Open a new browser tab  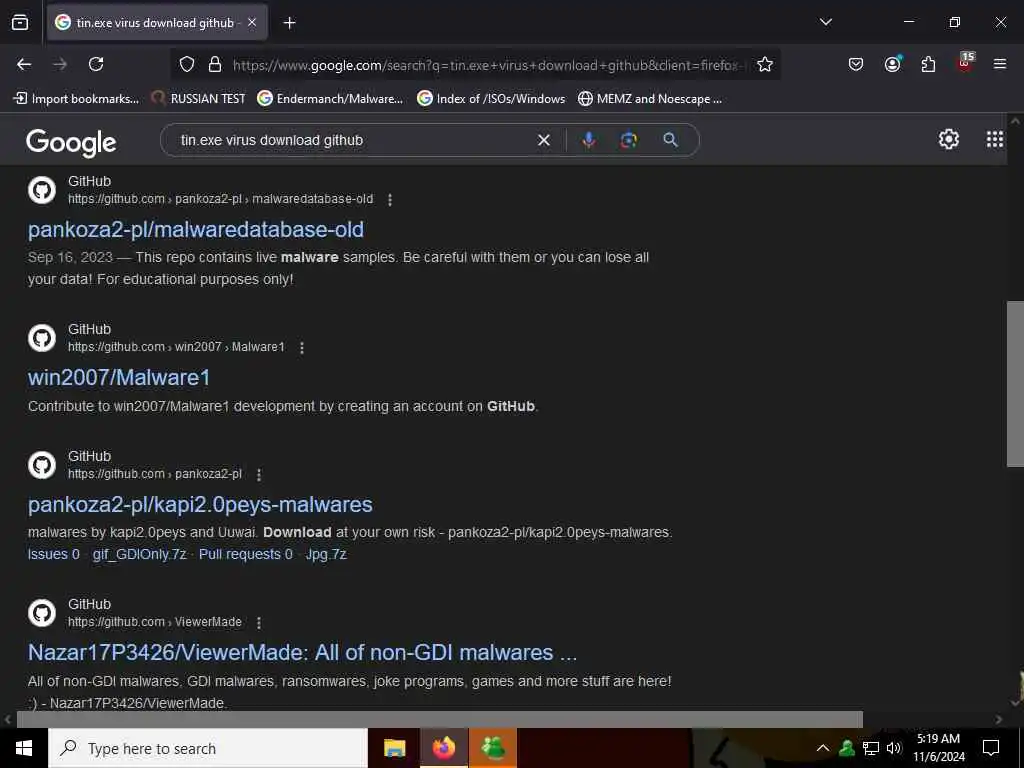coord(289,23)
